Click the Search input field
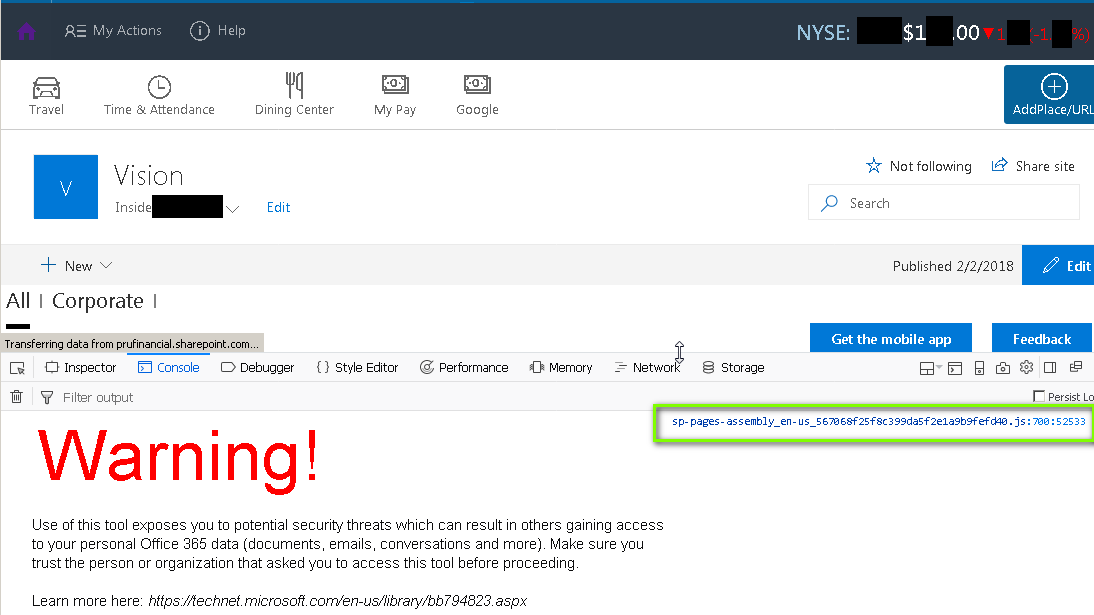 (x=943, y=202)
